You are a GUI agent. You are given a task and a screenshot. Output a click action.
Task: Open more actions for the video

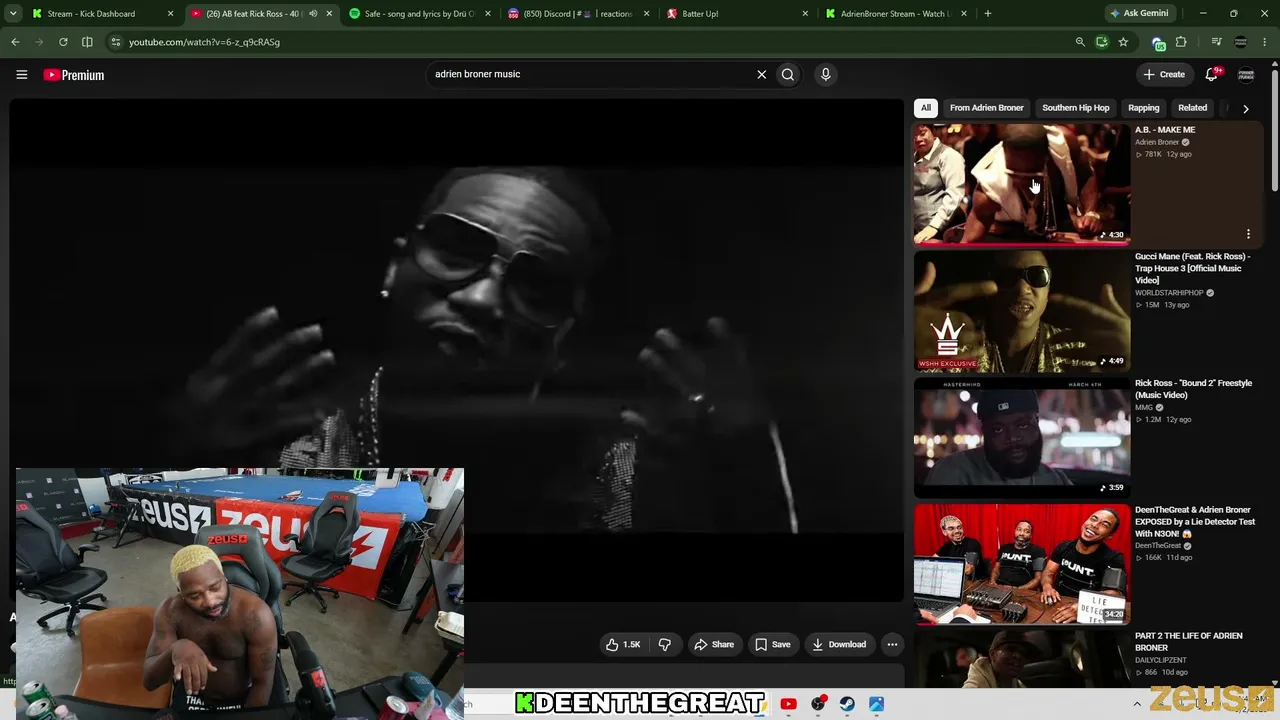892,645
